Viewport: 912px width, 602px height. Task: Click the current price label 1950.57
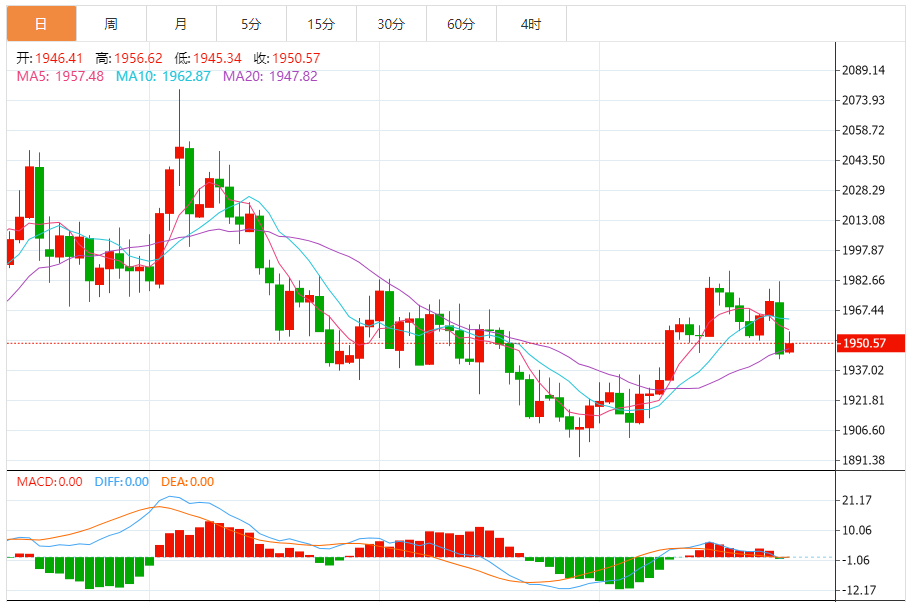(x=871, y=343)
